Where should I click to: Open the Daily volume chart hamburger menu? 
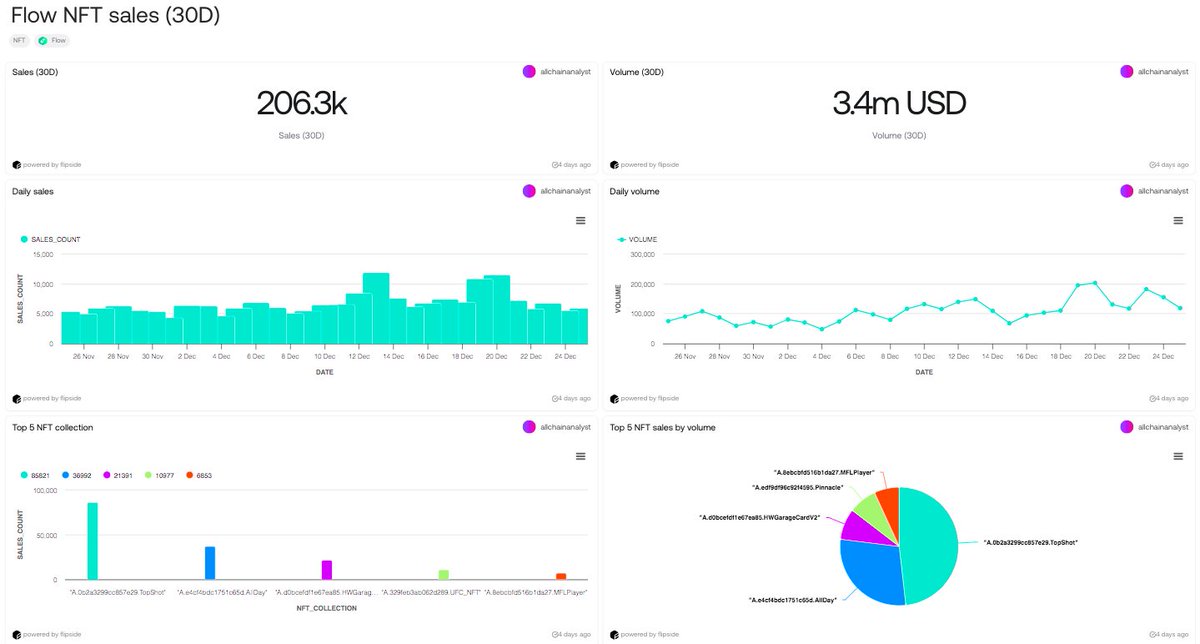click(1177, 221)
